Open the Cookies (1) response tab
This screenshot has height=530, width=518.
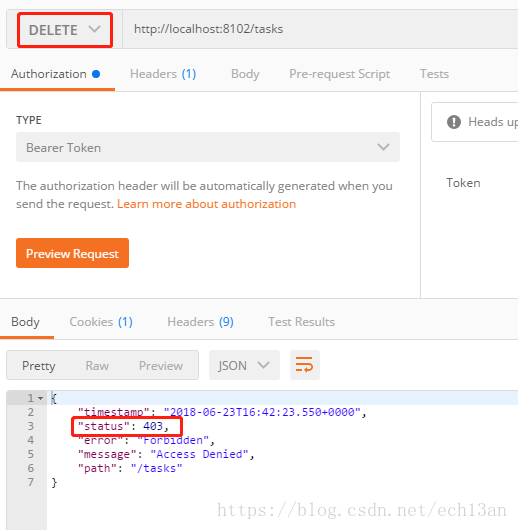(101, 322)
